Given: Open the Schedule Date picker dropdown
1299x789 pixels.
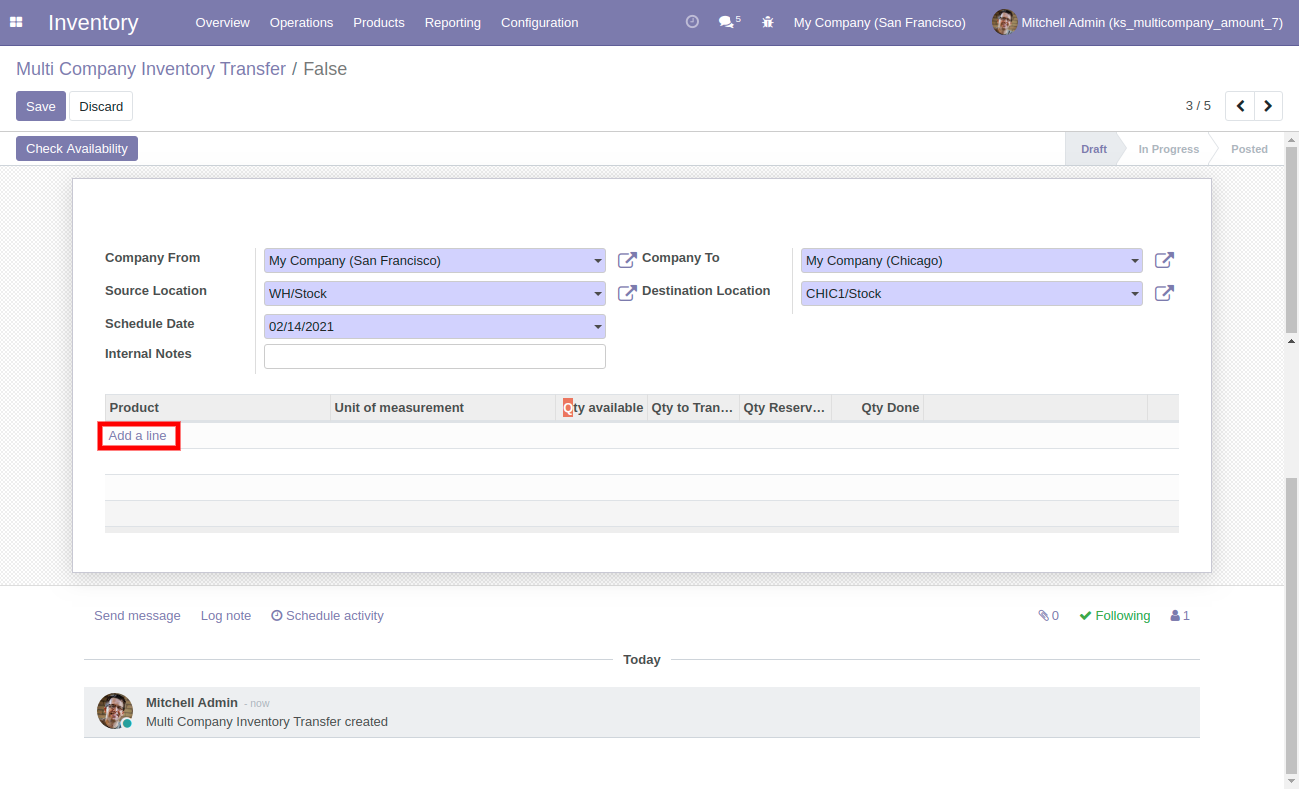Looking at the screenshot, I should coord(598,327).
